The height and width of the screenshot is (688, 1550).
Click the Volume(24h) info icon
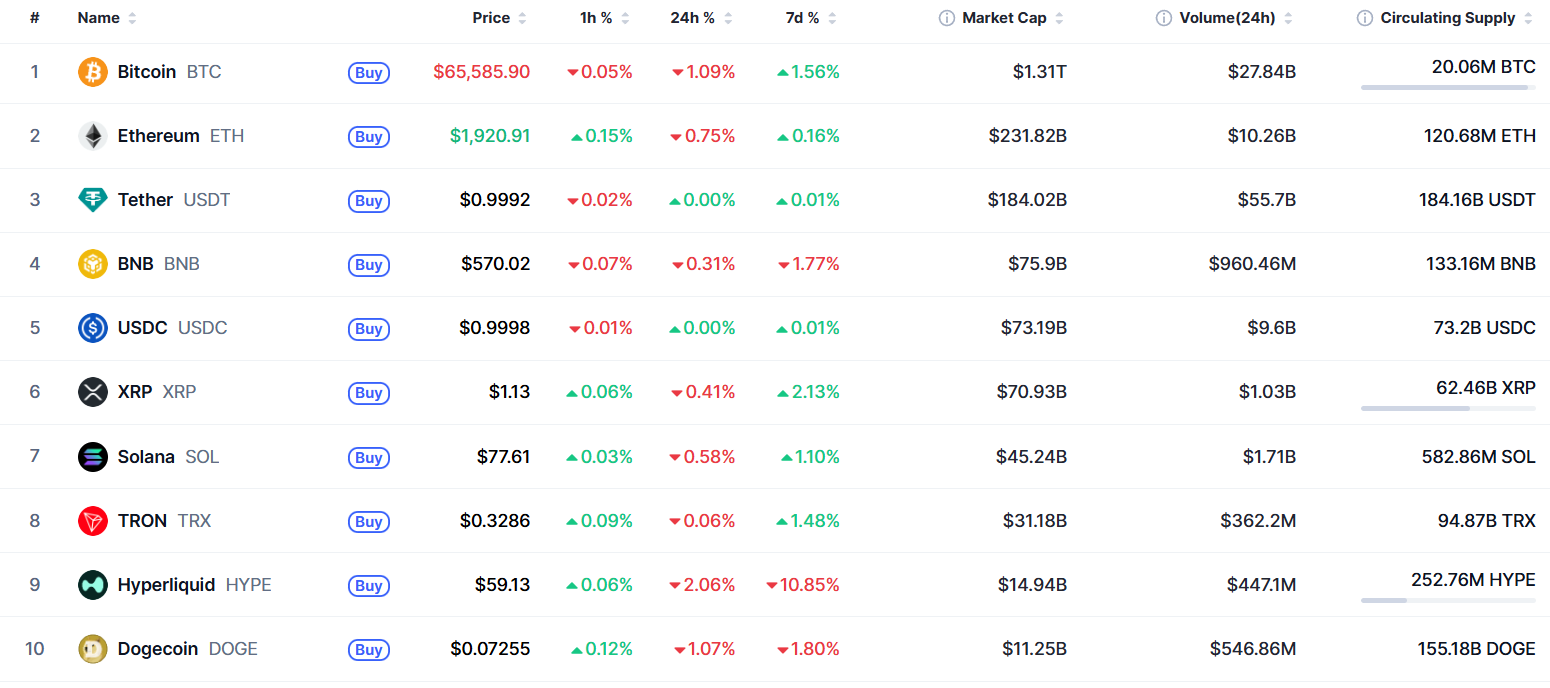tap(1163, 18)
